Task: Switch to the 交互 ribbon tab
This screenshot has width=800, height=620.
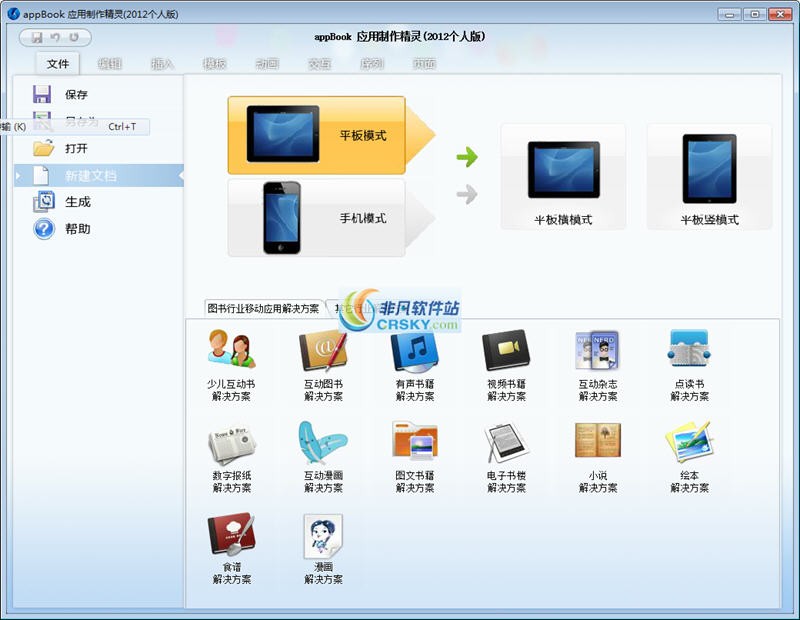Action: (x=319, y=64)
